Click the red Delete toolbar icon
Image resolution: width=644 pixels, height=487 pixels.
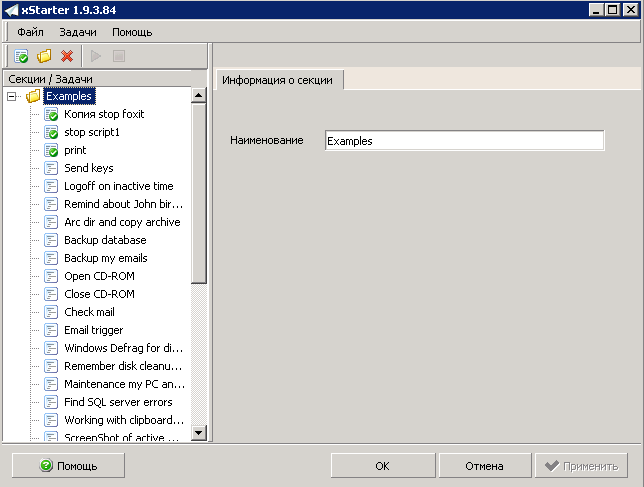(x=67, y=56)
